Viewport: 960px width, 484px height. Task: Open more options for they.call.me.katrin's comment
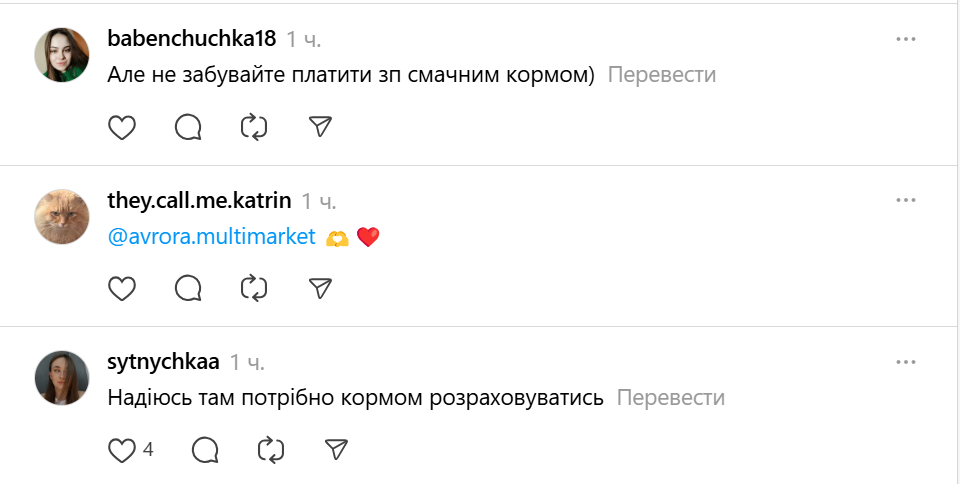[x=906, y=200]
